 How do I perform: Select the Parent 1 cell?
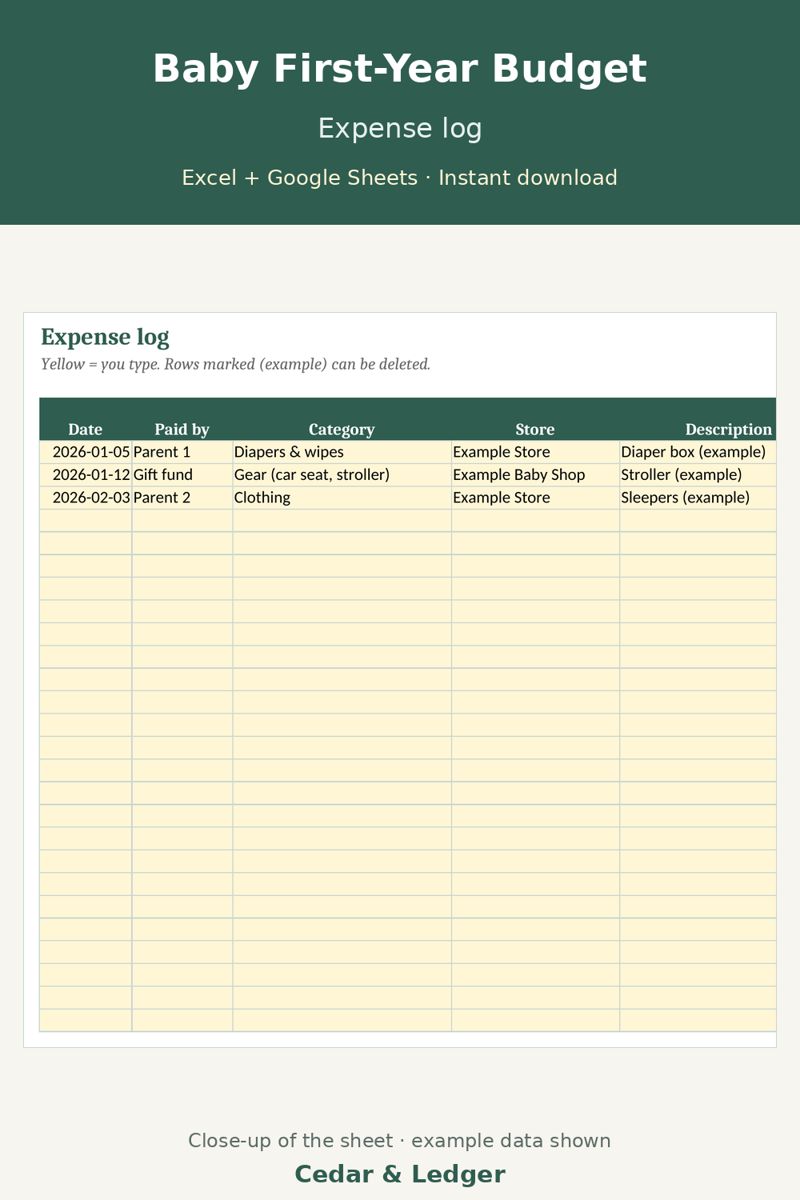click(182, 452)
